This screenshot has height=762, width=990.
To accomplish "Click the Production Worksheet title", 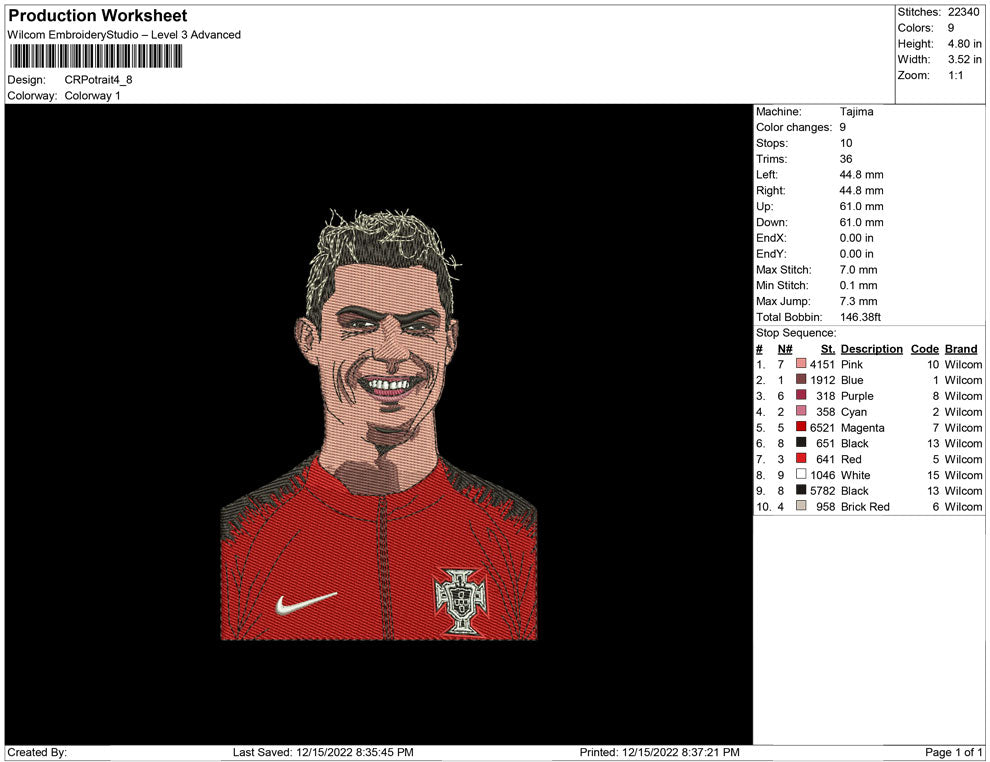I will [98, 16].
